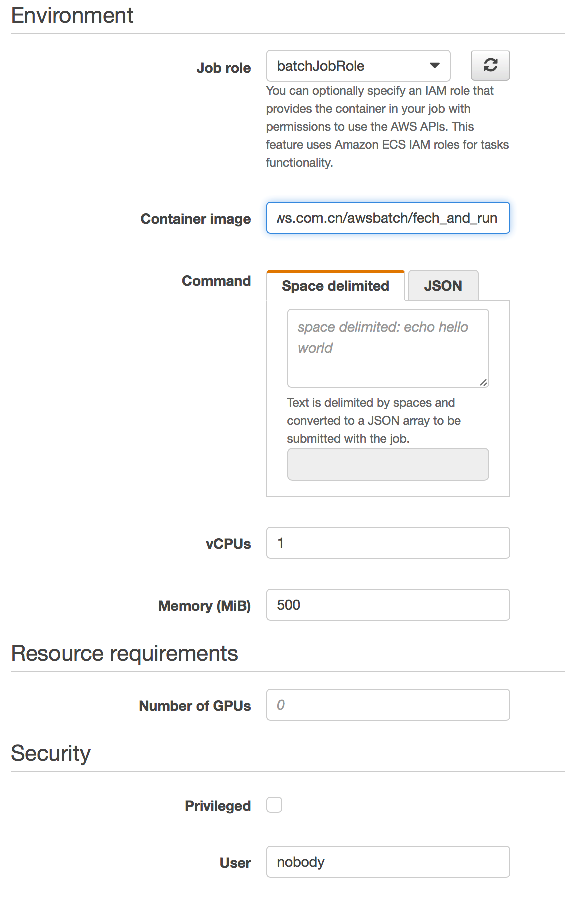The image size is (565, 902).
Task: Click the Job role label
Action: pos(224,68)
